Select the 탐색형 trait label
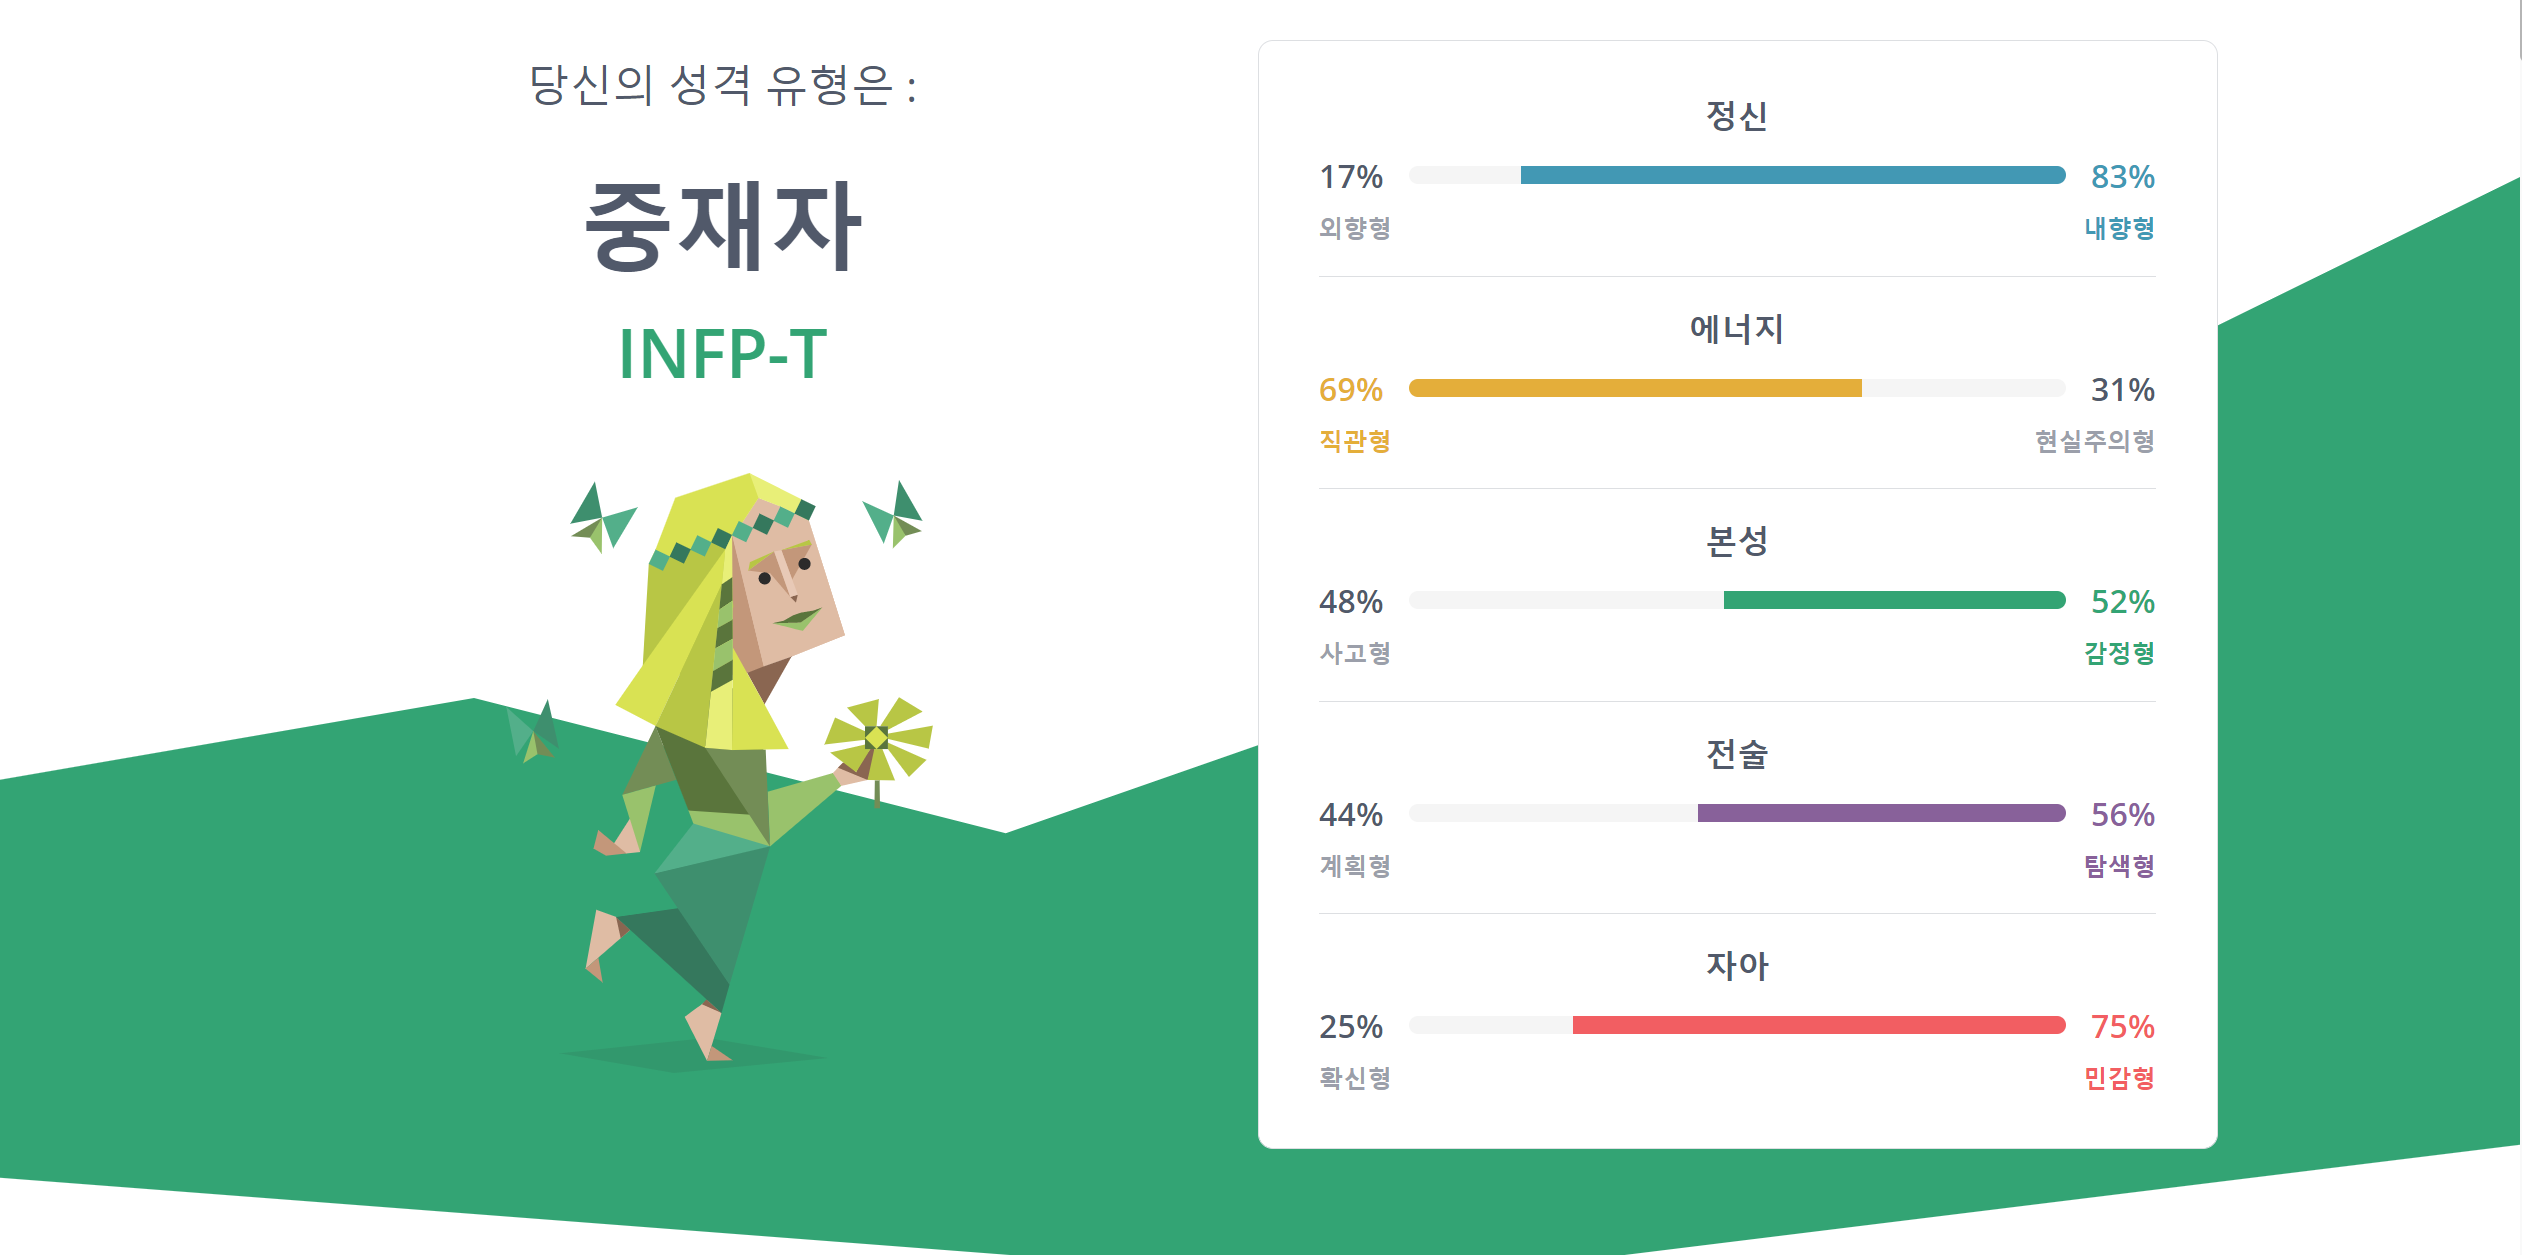This screenshot has width=2522, height=1255. (2119, 866)
